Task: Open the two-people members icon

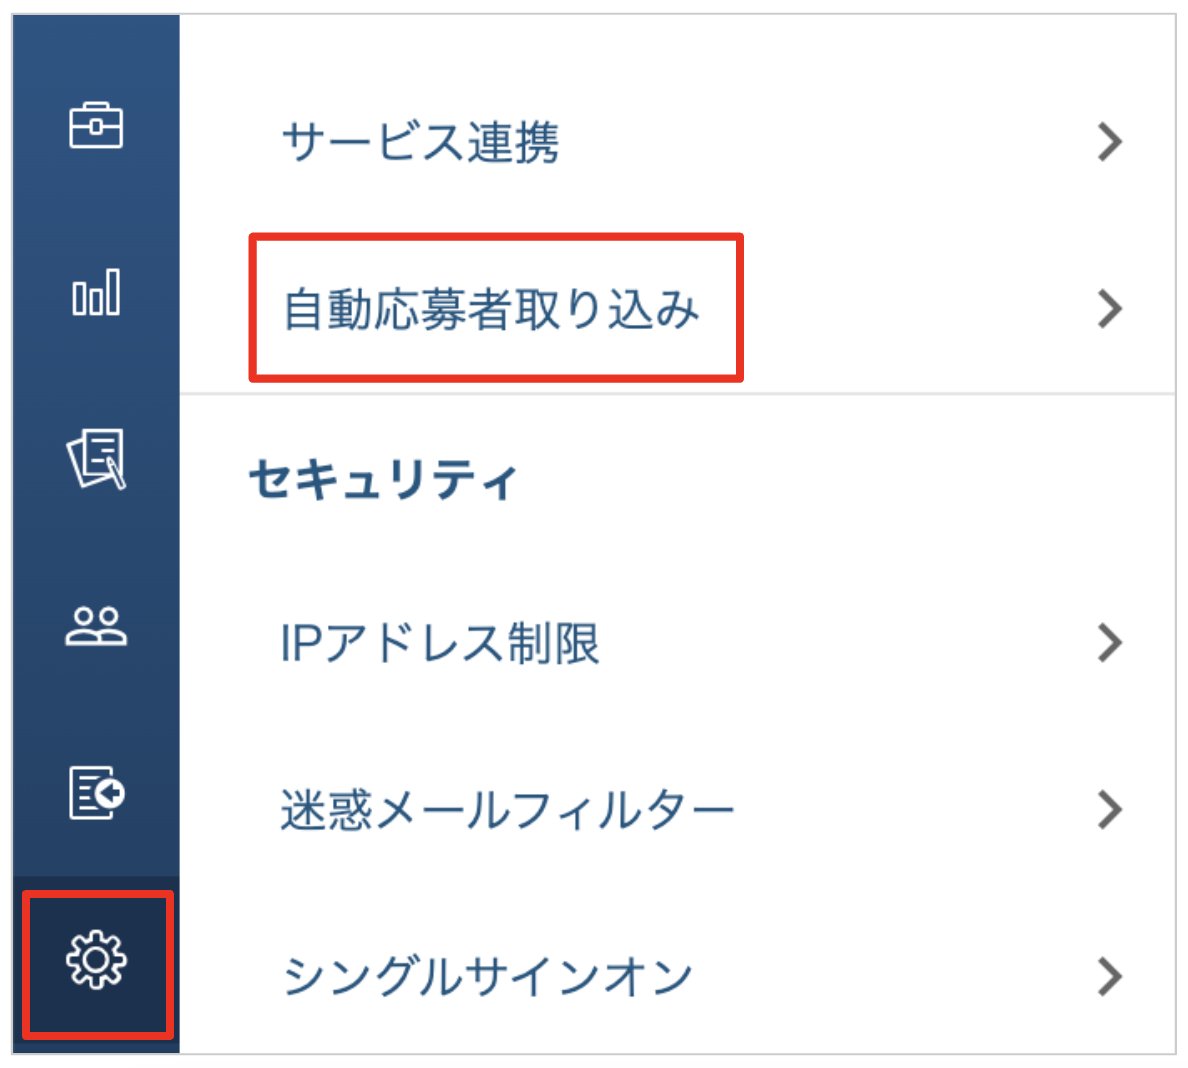Action: 95,626
